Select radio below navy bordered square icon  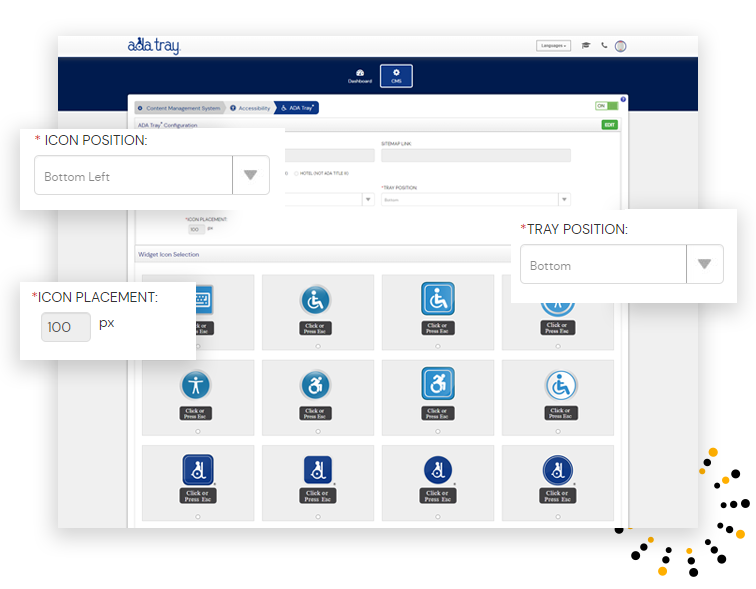click(x=198, y=517)
